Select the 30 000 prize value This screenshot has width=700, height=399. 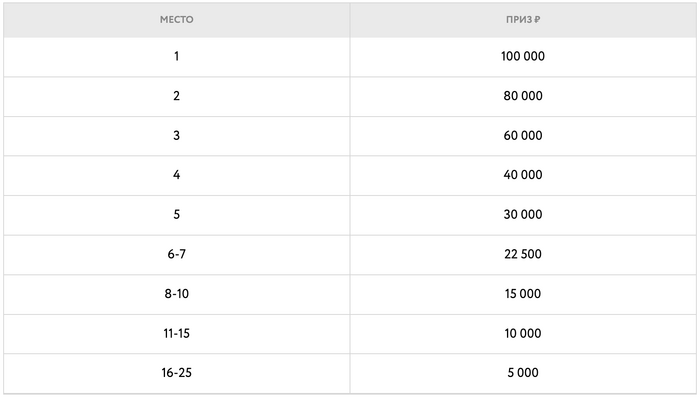coord(523,215)
